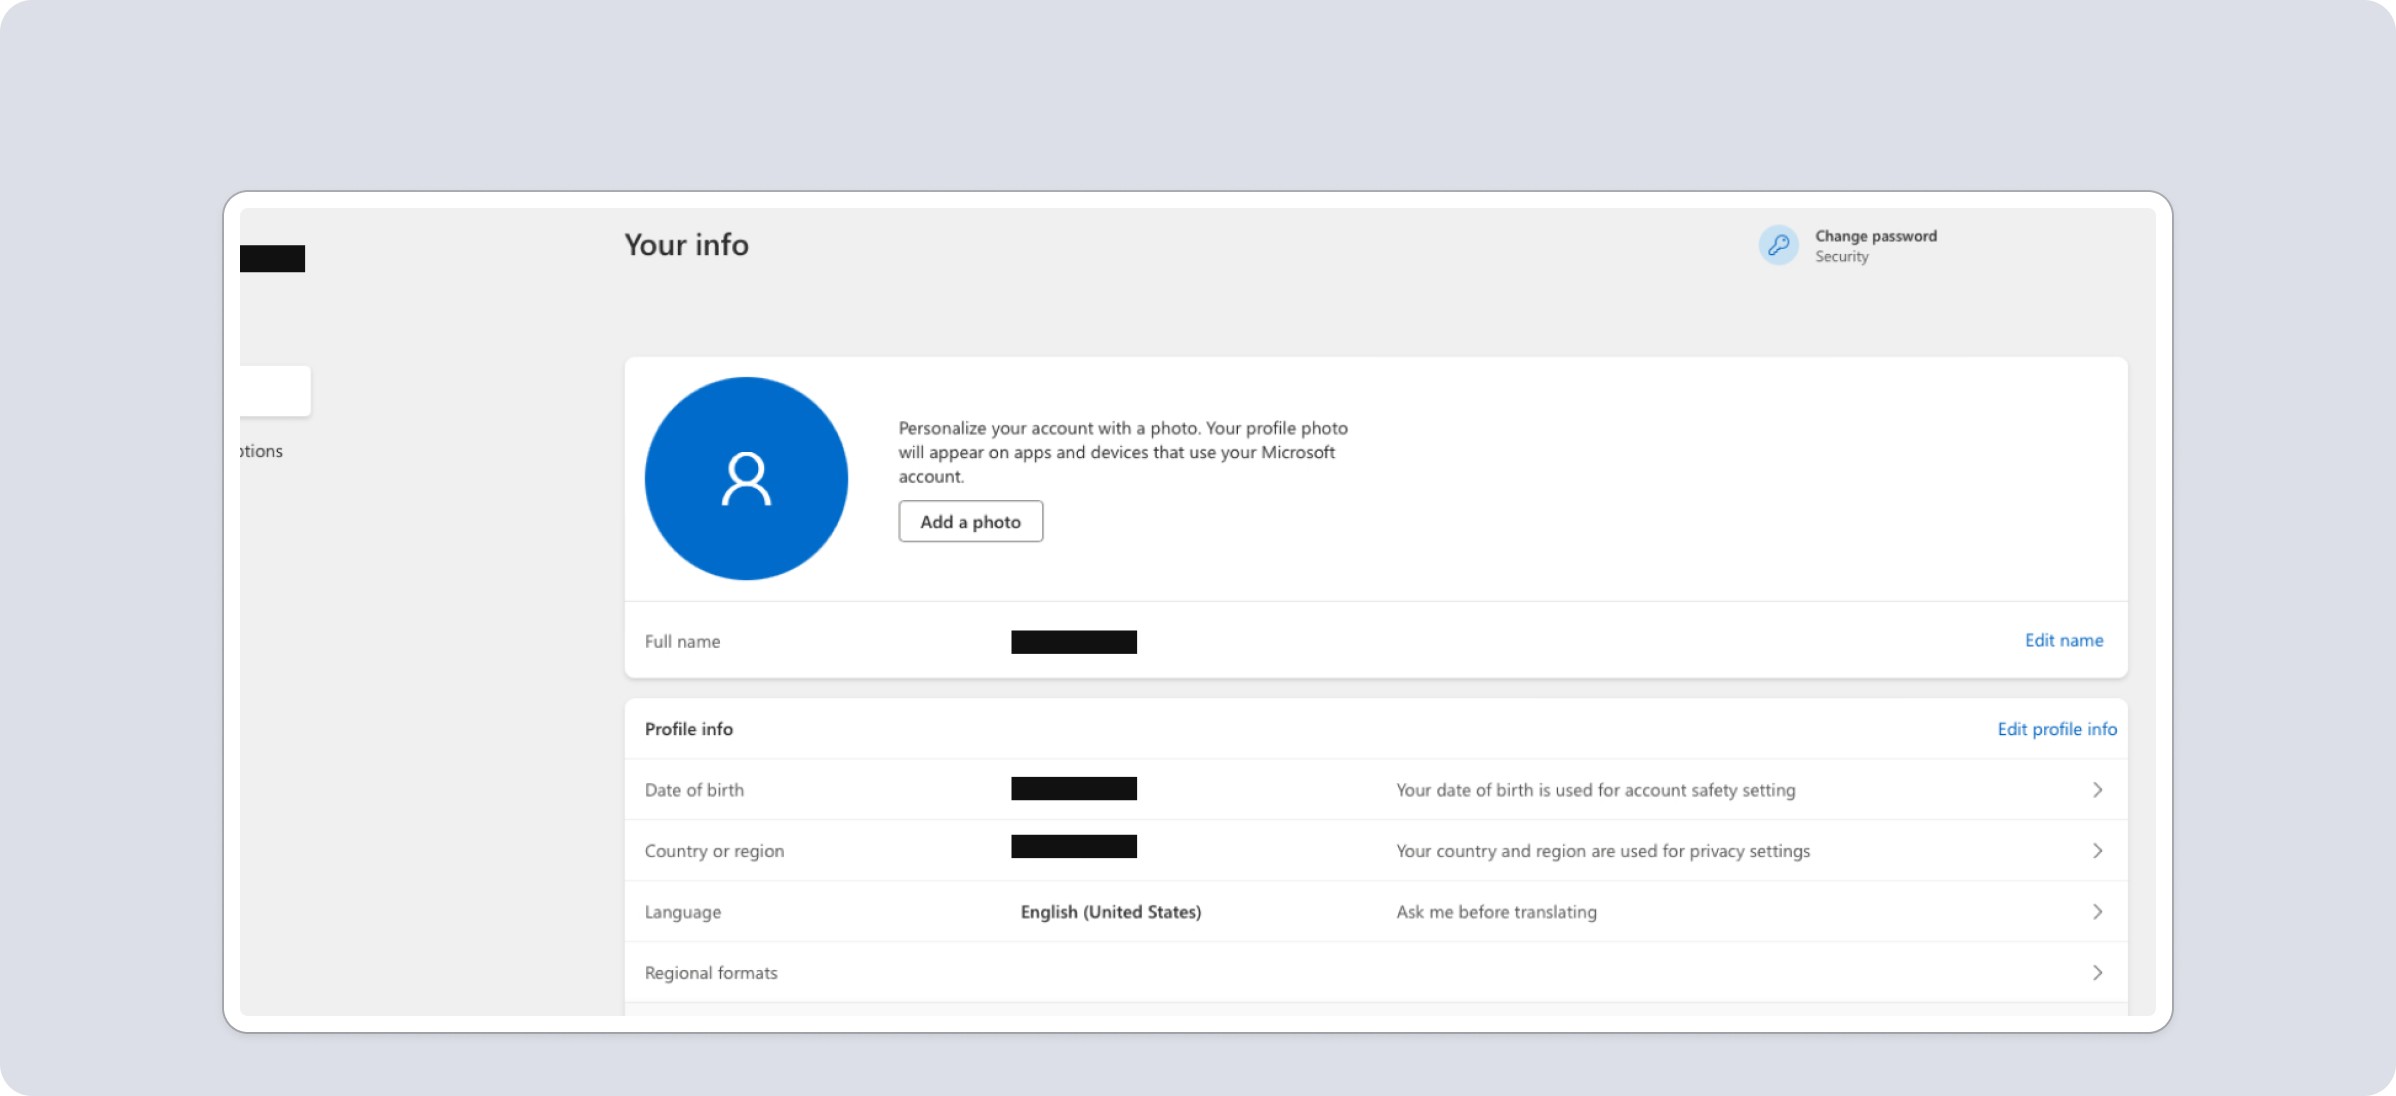Click the Full name row label

click(682, 642)
